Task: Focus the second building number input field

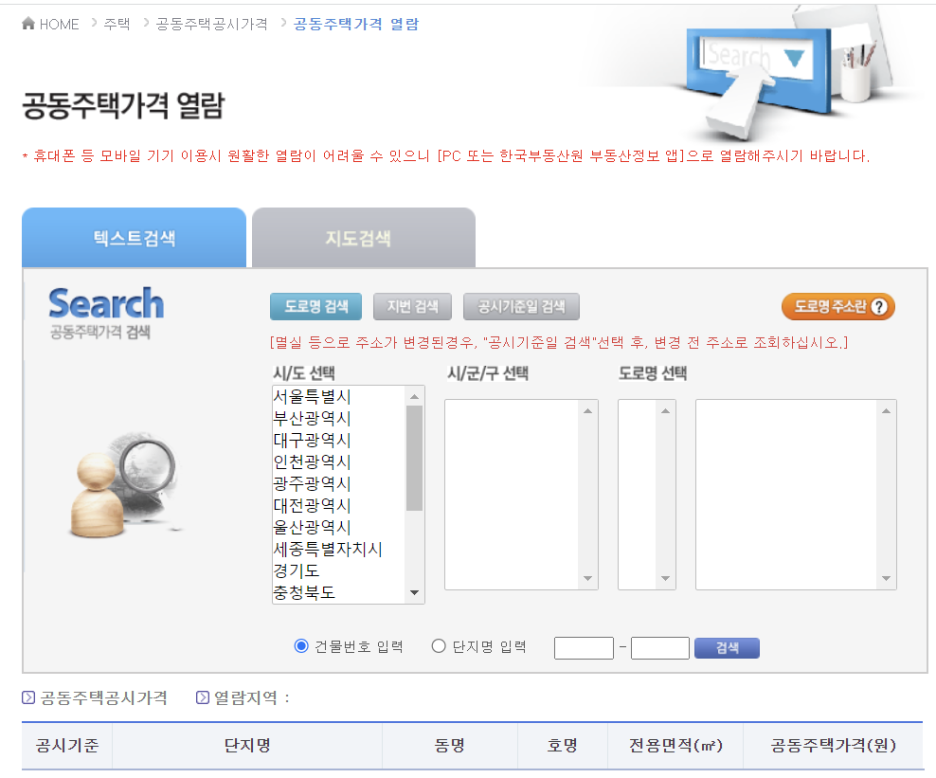Action: pos(660,648)
